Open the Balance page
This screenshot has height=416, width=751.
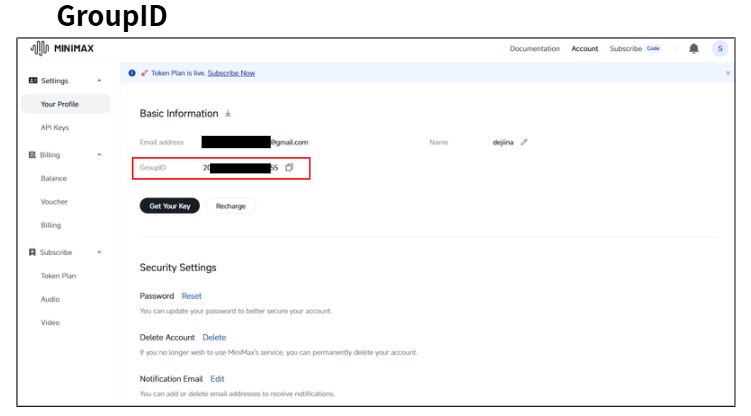point(54,178)
